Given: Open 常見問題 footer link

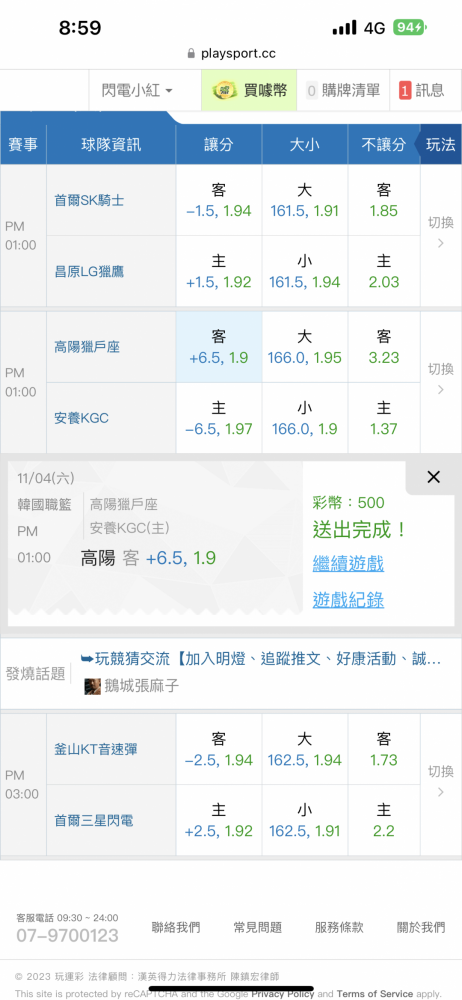Looking at the screenshot, I should [x=258, y=927].
